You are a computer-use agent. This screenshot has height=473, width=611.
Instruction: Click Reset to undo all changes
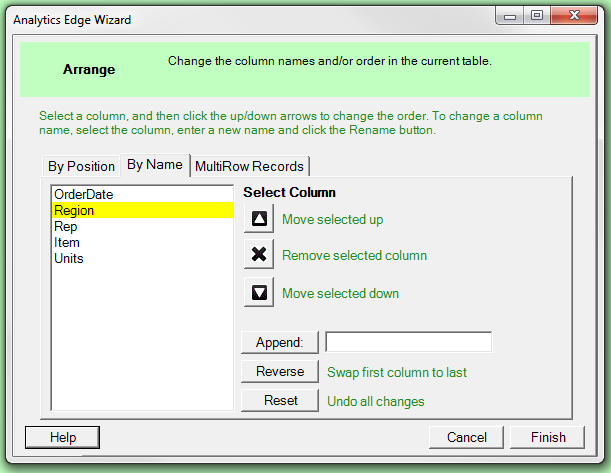click(280, 400)
